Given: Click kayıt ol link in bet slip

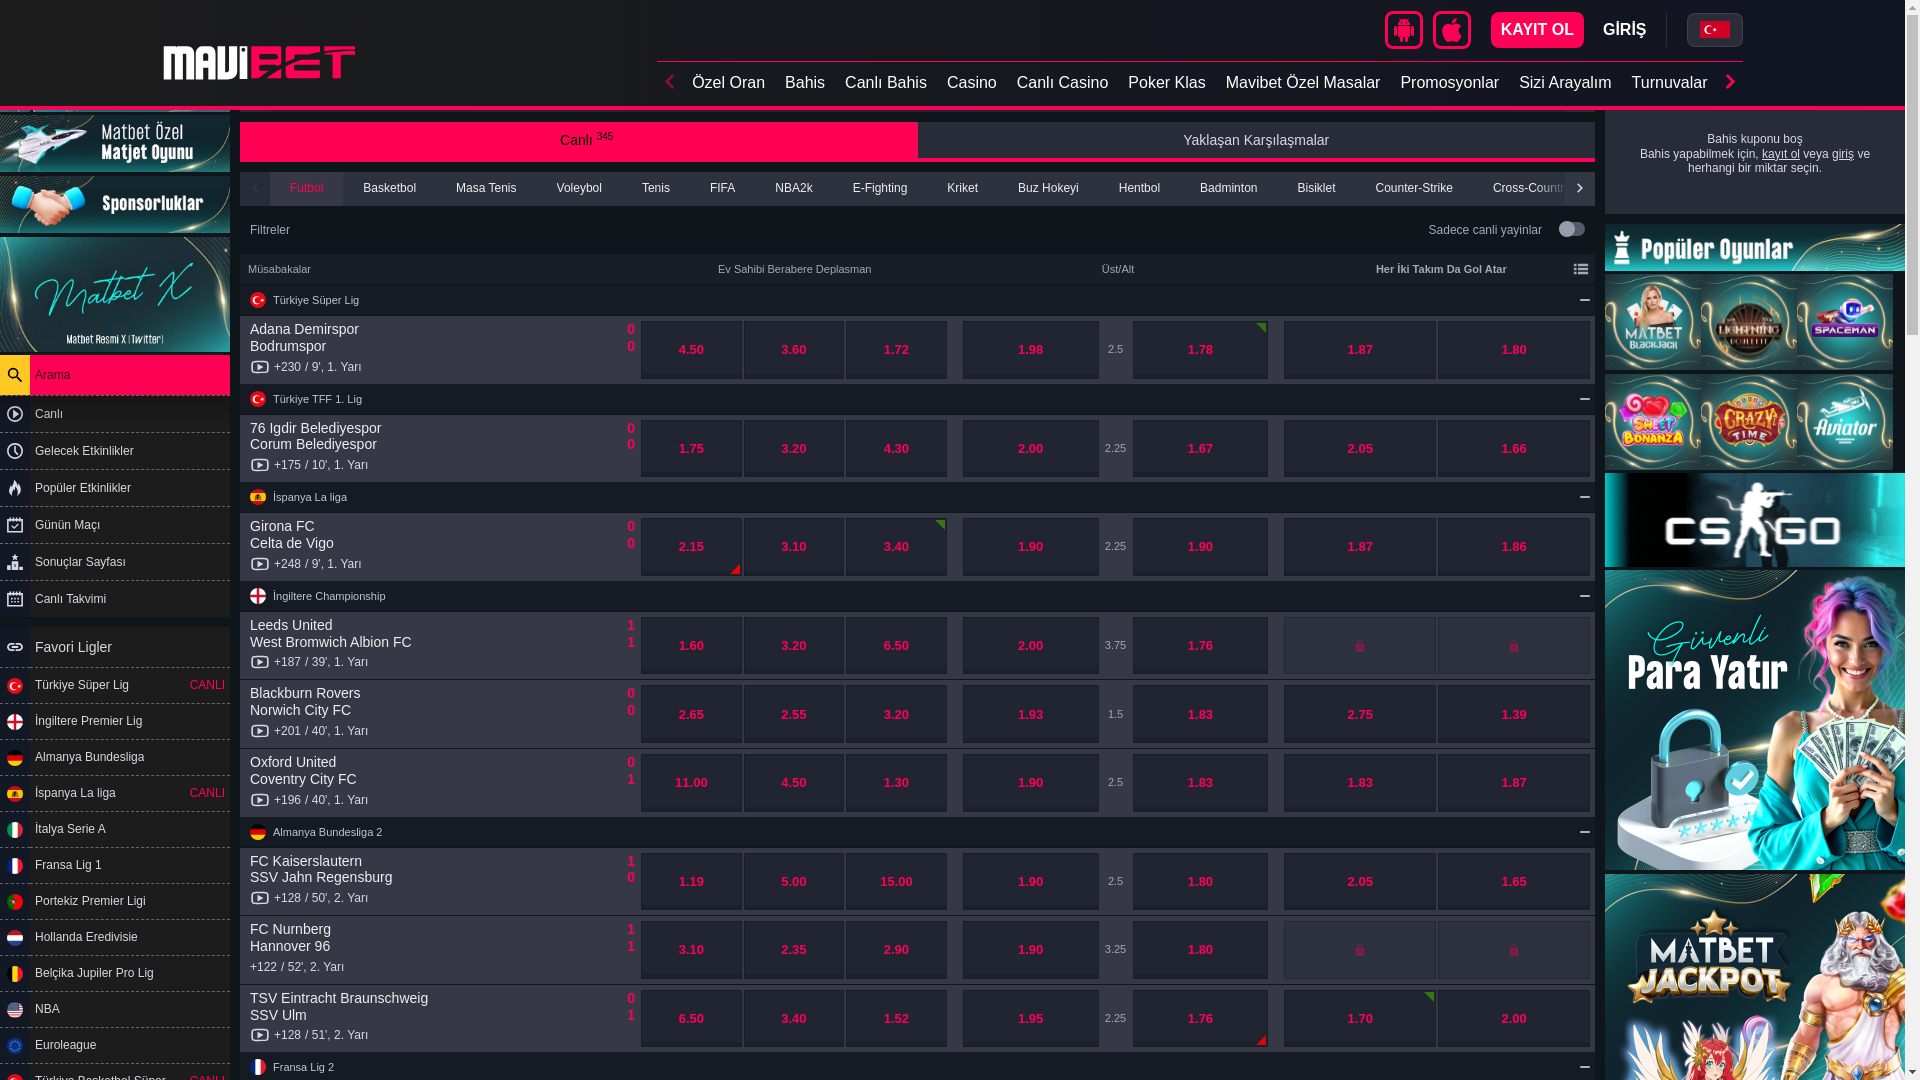Looking at the screenshot, I should coord(1780,154).
